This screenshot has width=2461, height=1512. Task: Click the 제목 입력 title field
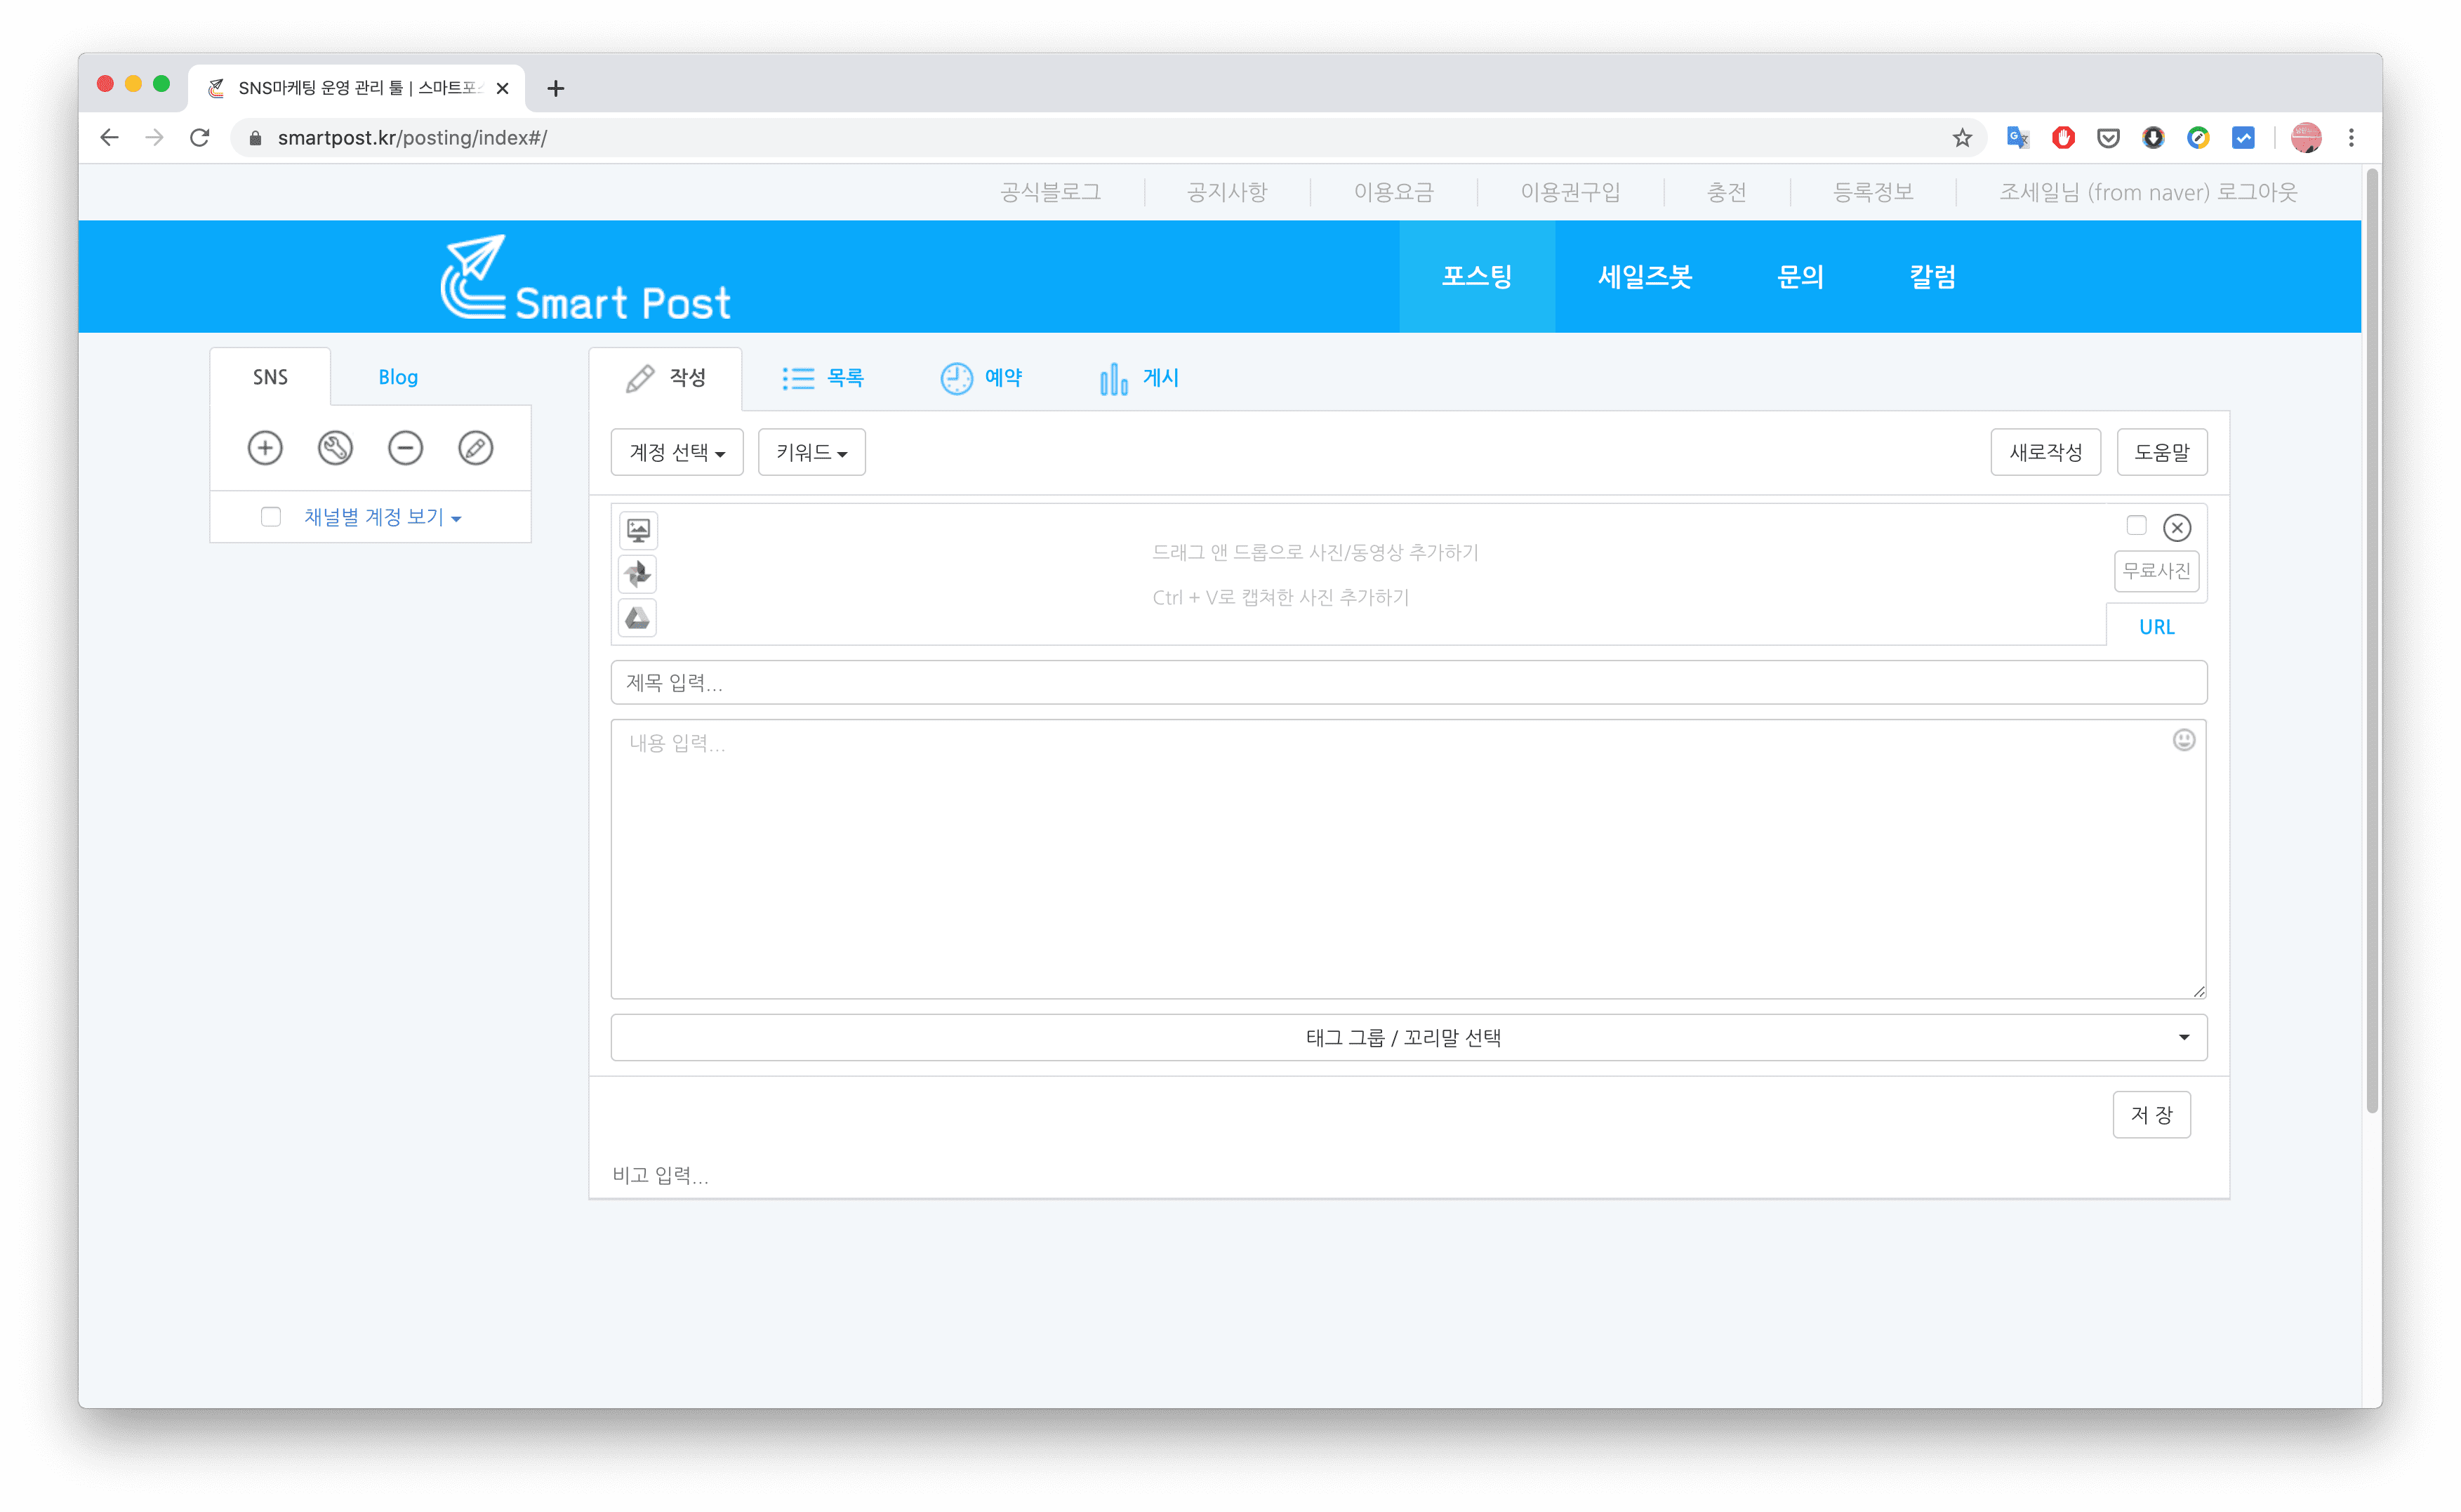coord(1408,682)
